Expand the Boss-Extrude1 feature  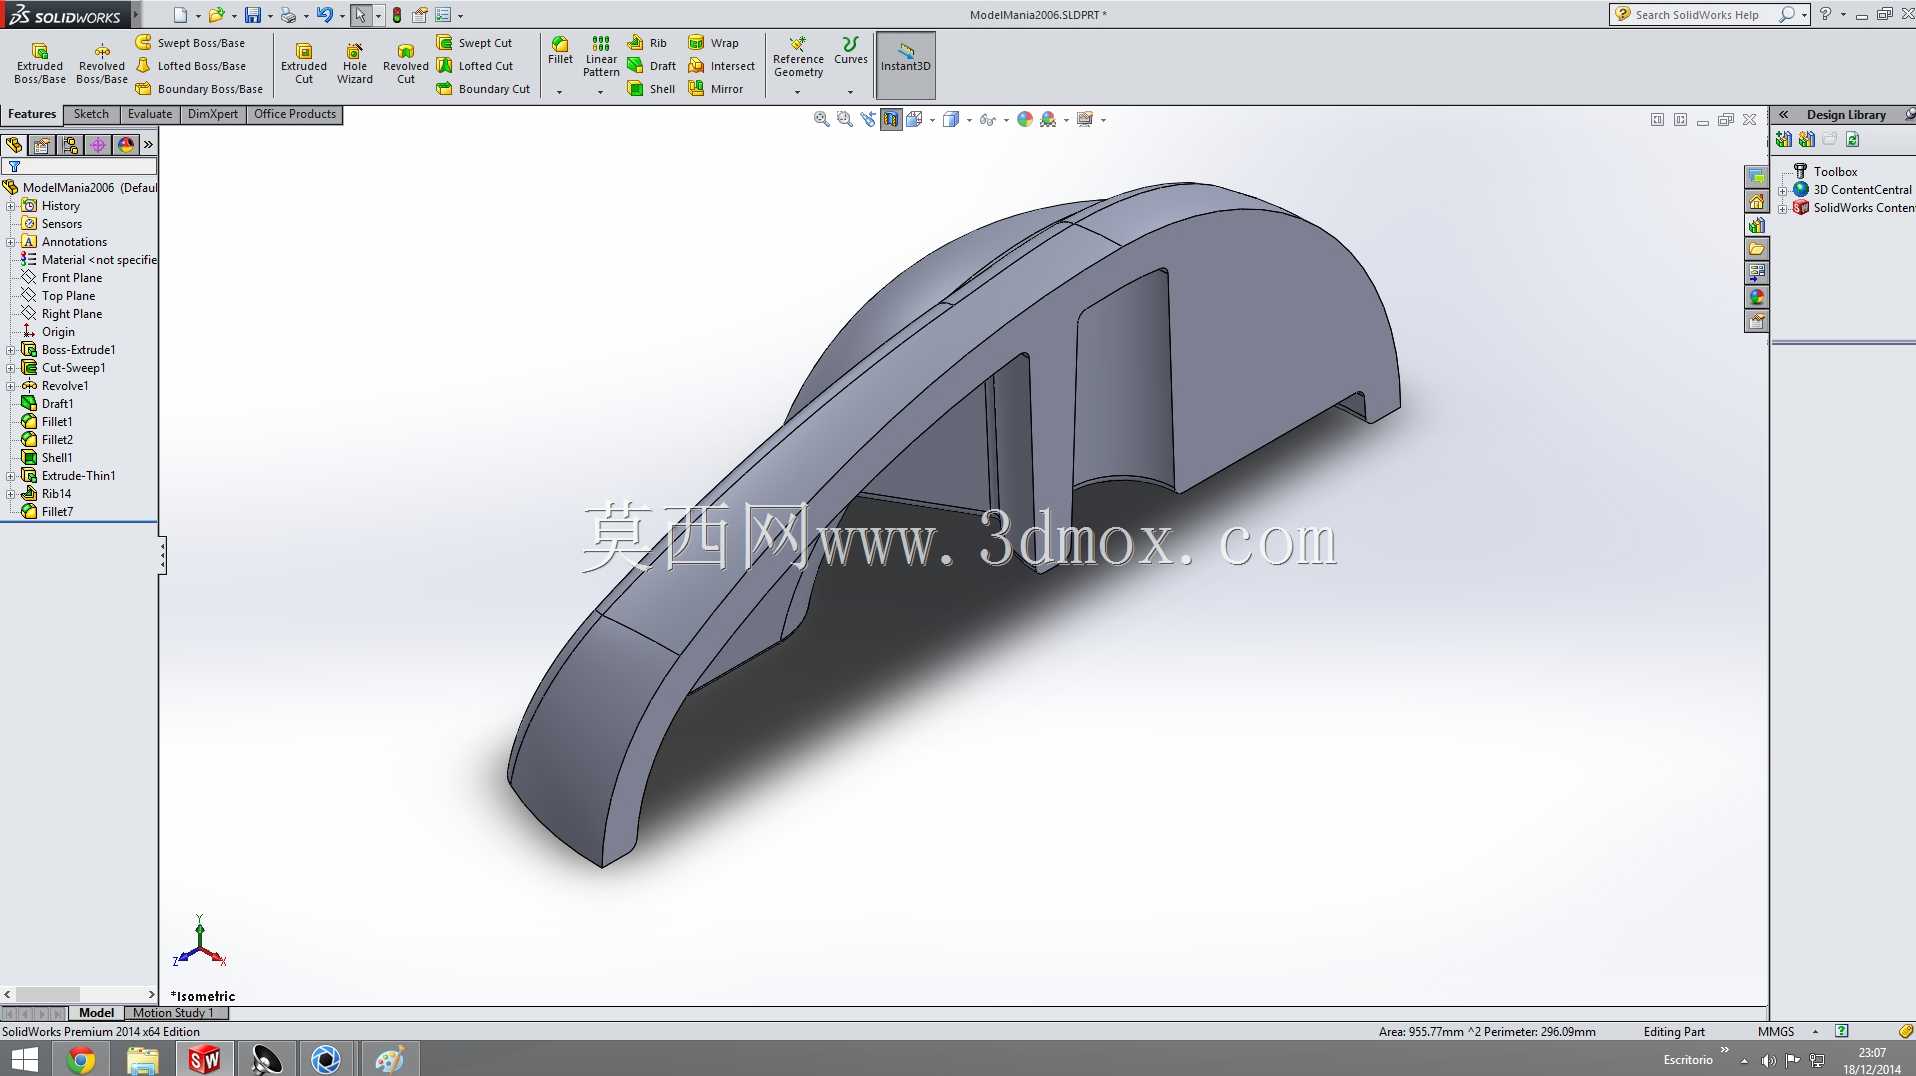click(11, 350)
